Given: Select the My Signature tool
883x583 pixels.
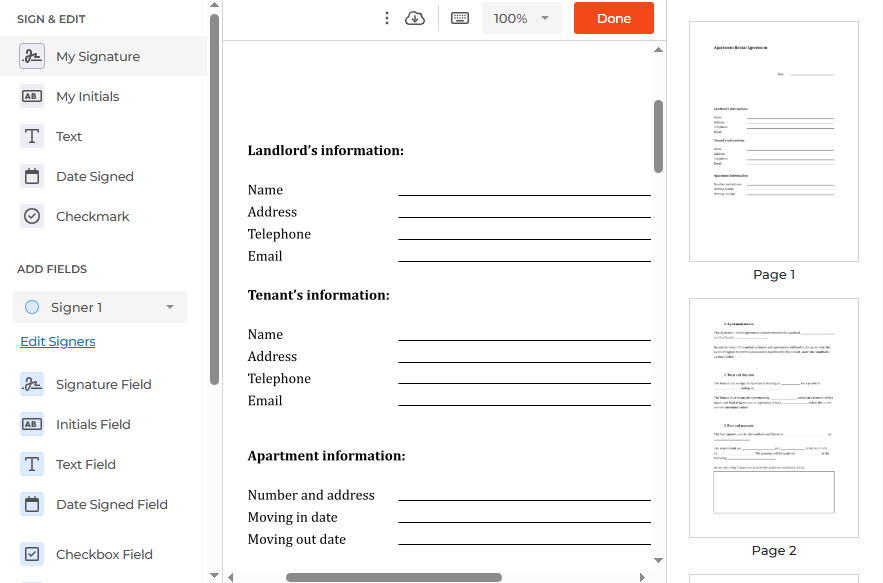Looking at the screenshot, I should click(97, 57).
